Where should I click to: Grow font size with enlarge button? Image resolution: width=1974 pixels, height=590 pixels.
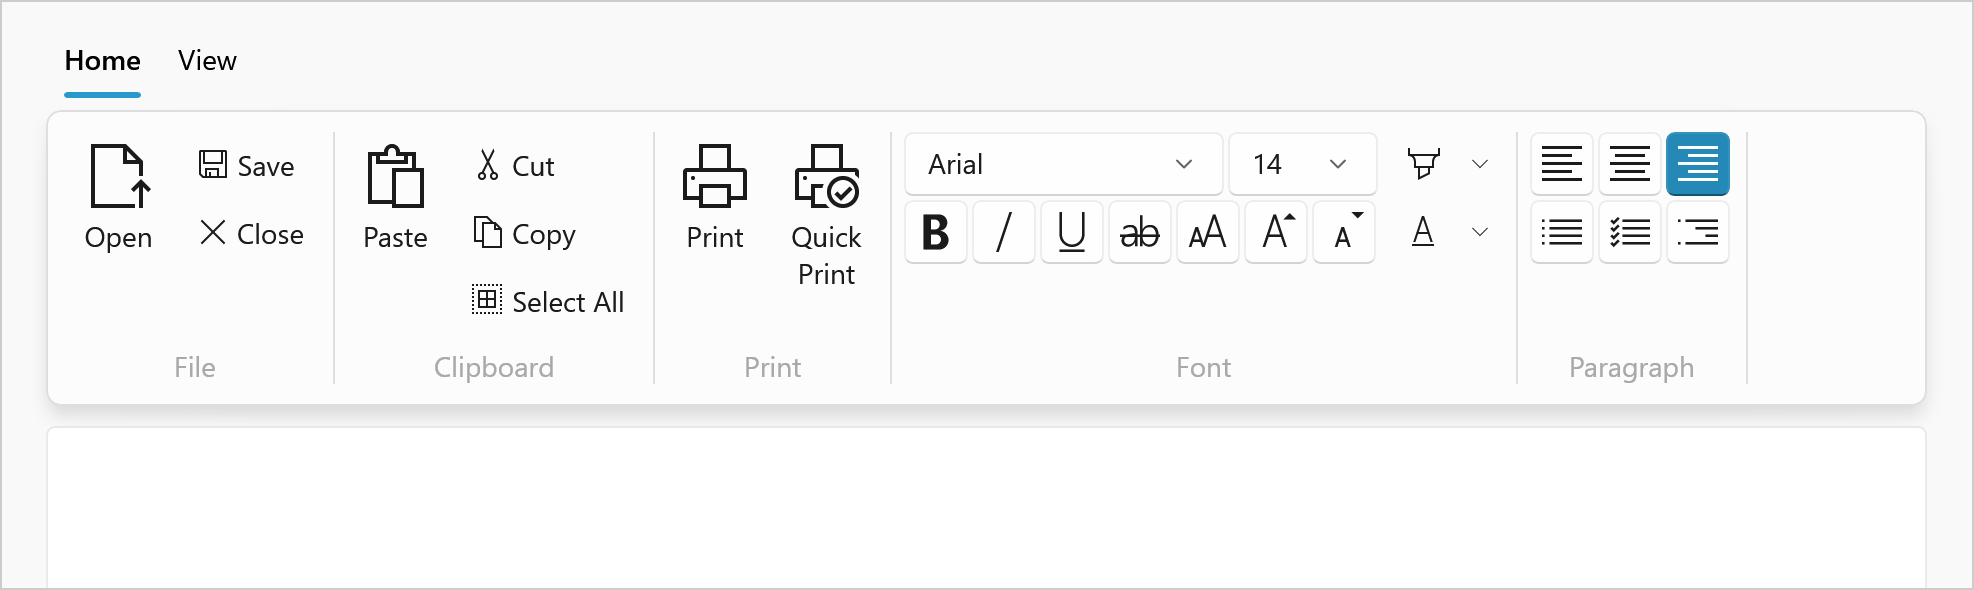tap(1276, 233)
